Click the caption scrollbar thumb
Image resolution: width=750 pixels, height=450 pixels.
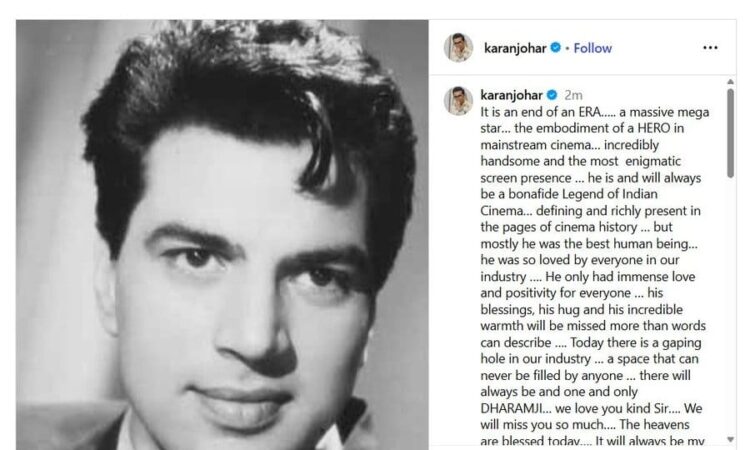tap(730, 133)
